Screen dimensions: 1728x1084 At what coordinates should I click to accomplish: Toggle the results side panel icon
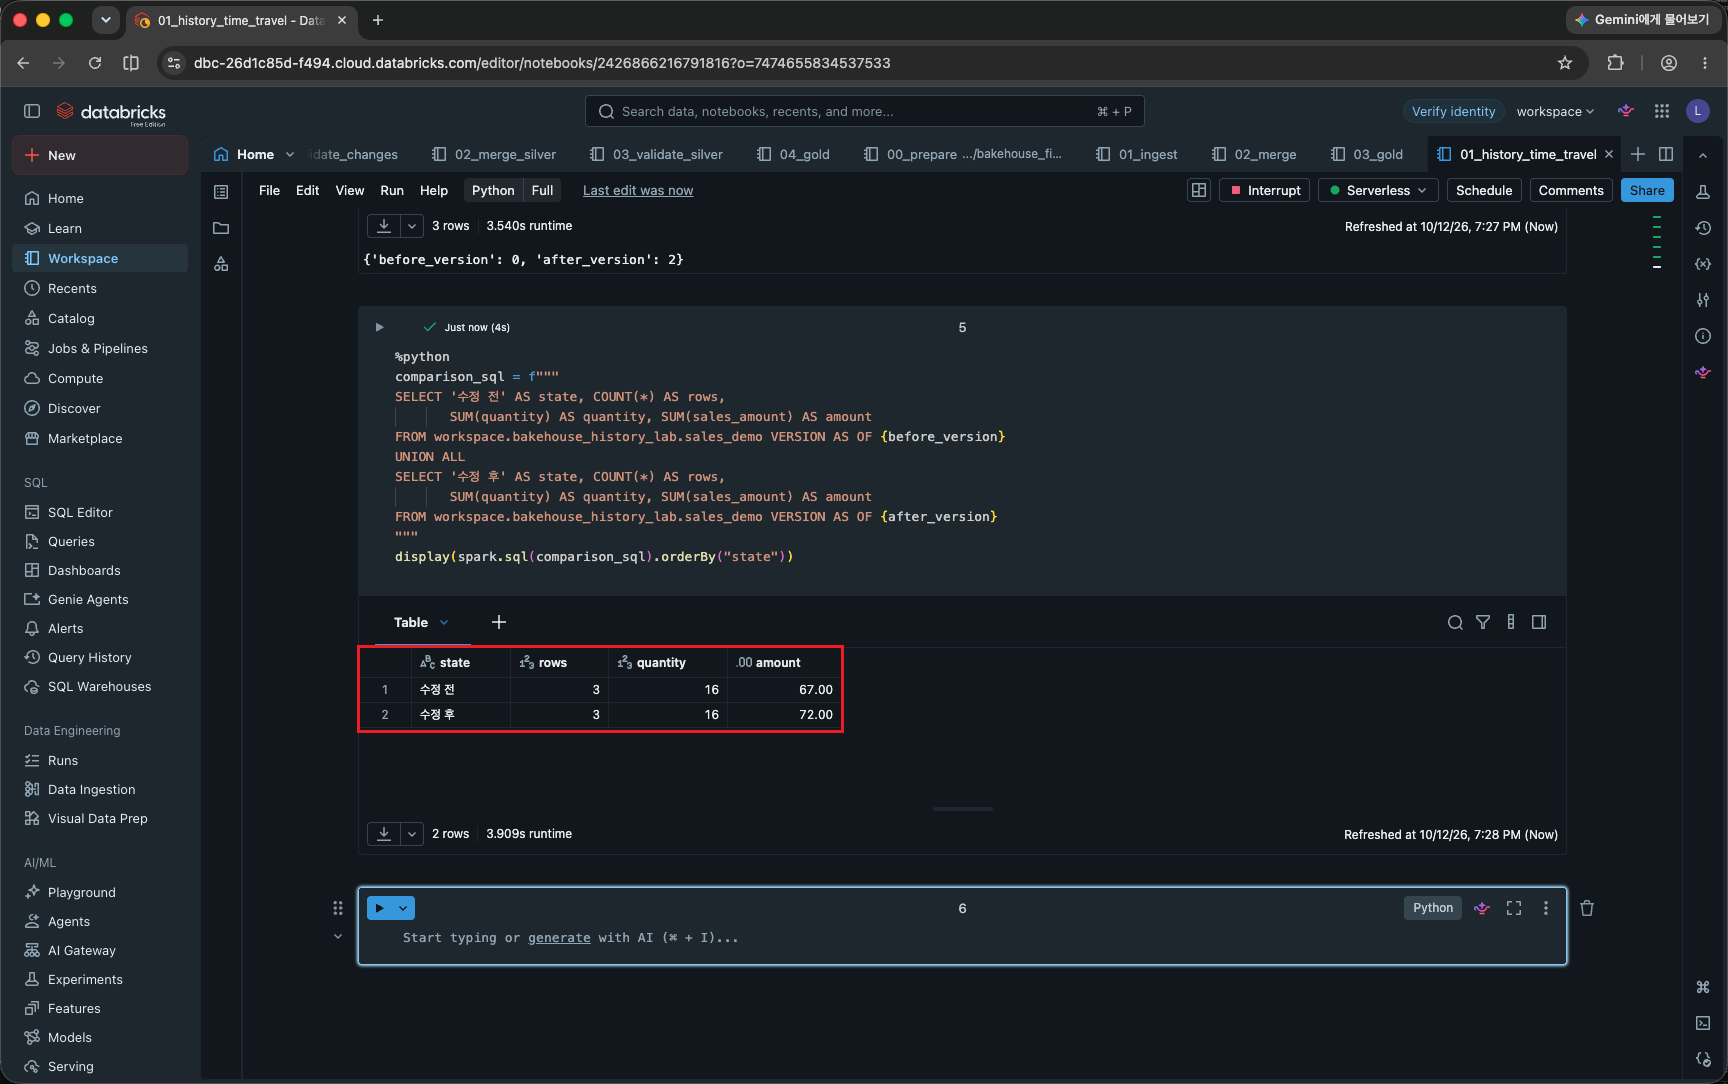click(x=1539, y=622)
